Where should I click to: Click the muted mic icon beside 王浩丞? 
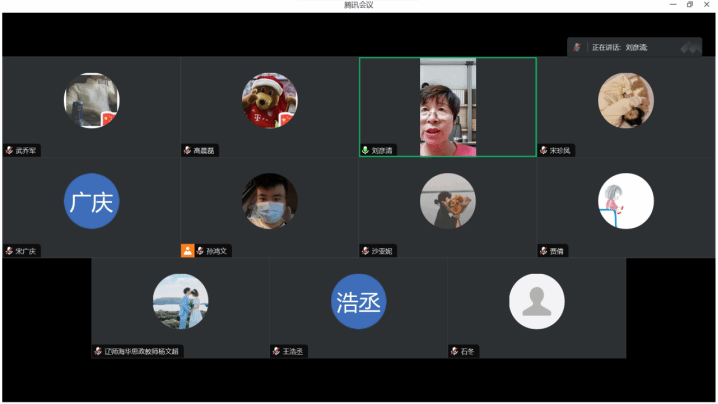(x=276, y=351)
